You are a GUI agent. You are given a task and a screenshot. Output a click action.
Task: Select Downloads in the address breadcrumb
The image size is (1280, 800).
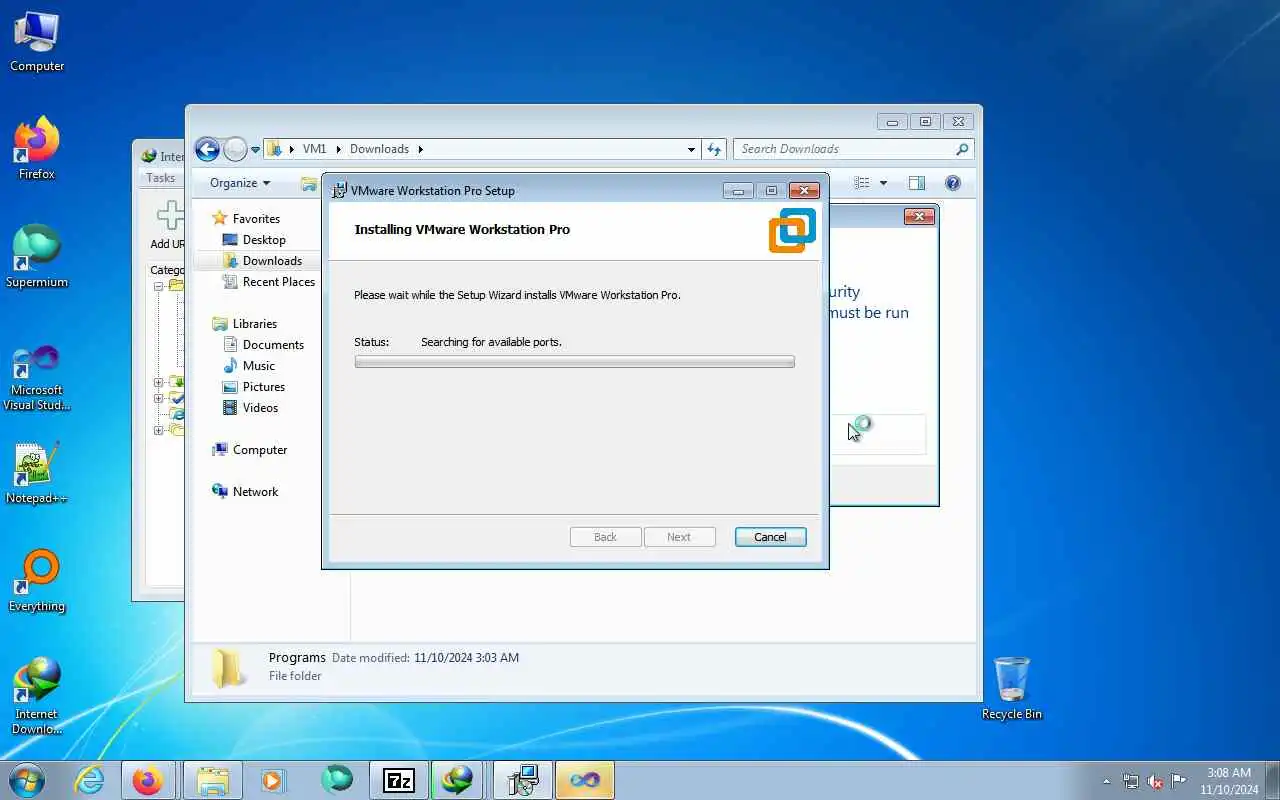point(379,149)
